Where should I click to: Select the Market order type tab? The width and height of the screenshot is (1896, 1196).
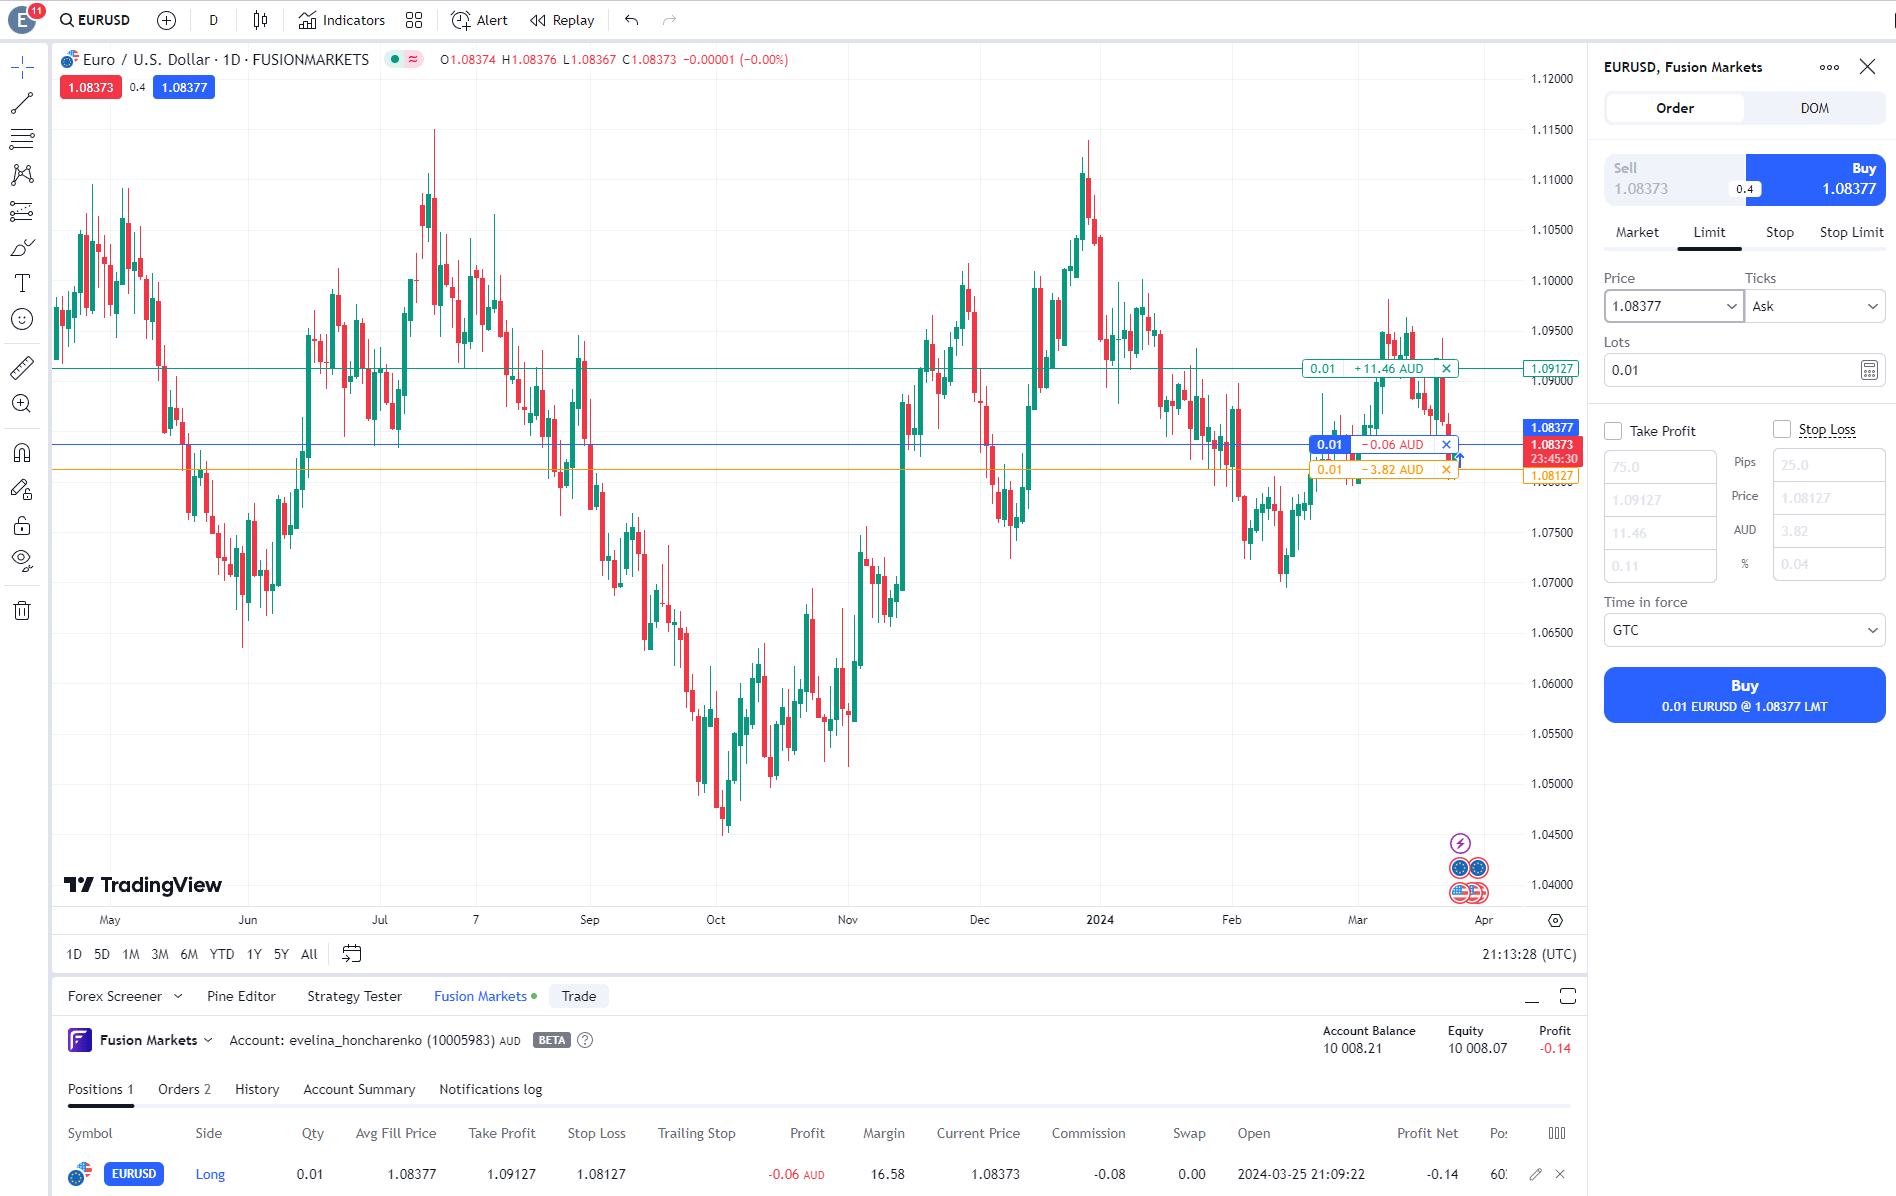(1637, 232)
